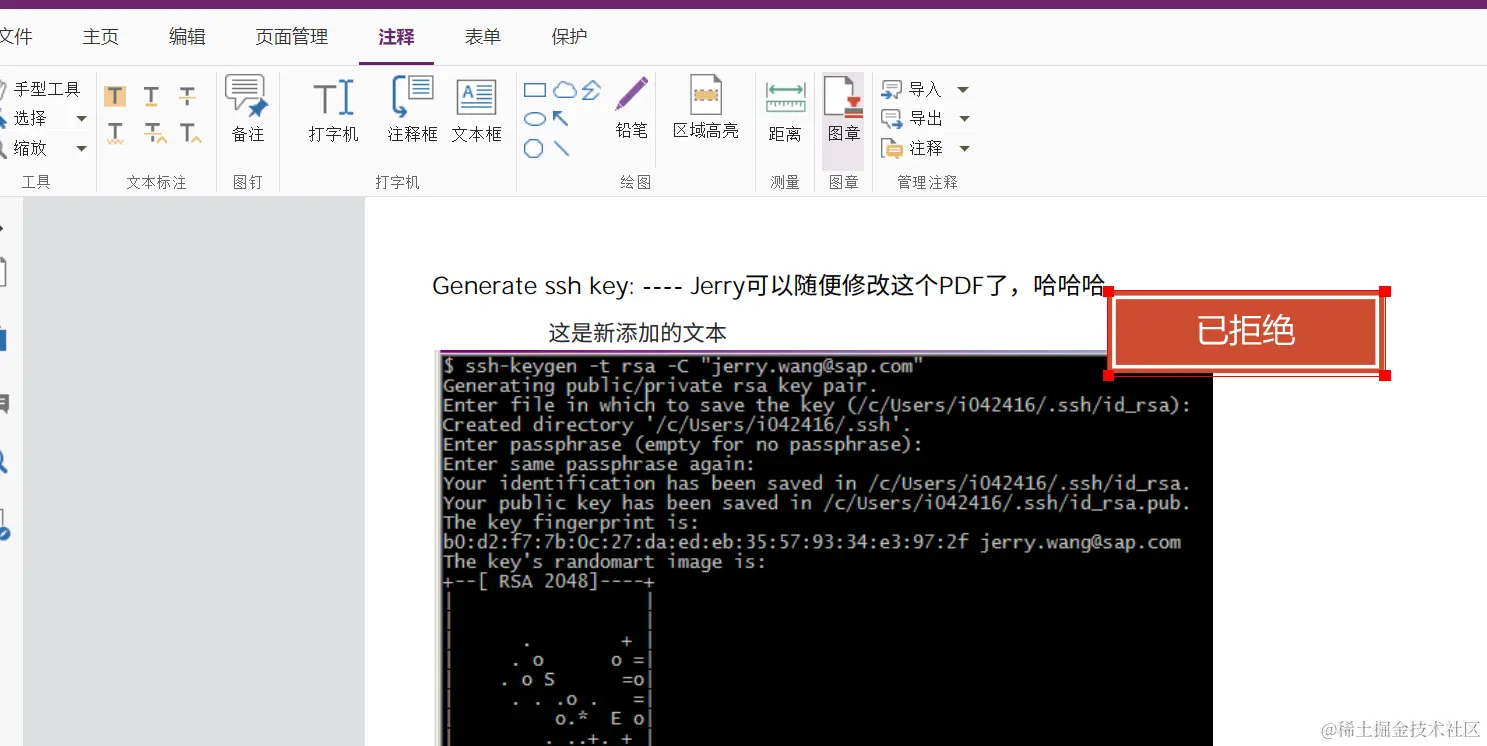Select the Polygon drawing shape
The image size is (1487, 746).
click(534, 149)
